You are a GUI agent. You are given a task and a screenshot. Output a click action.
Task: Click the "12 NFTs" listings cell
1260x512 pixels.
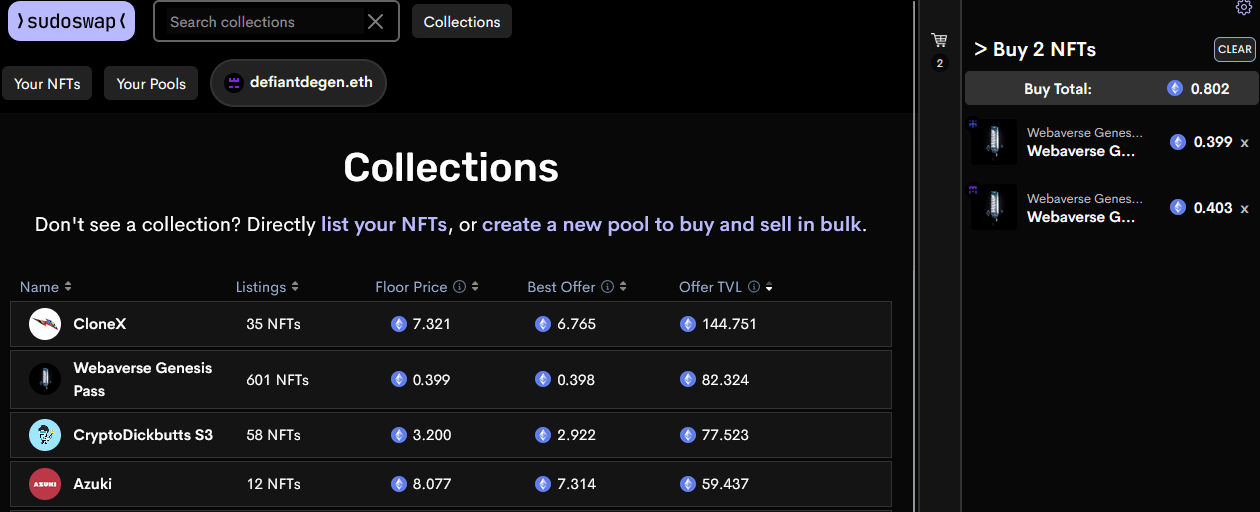coord(274,484)
